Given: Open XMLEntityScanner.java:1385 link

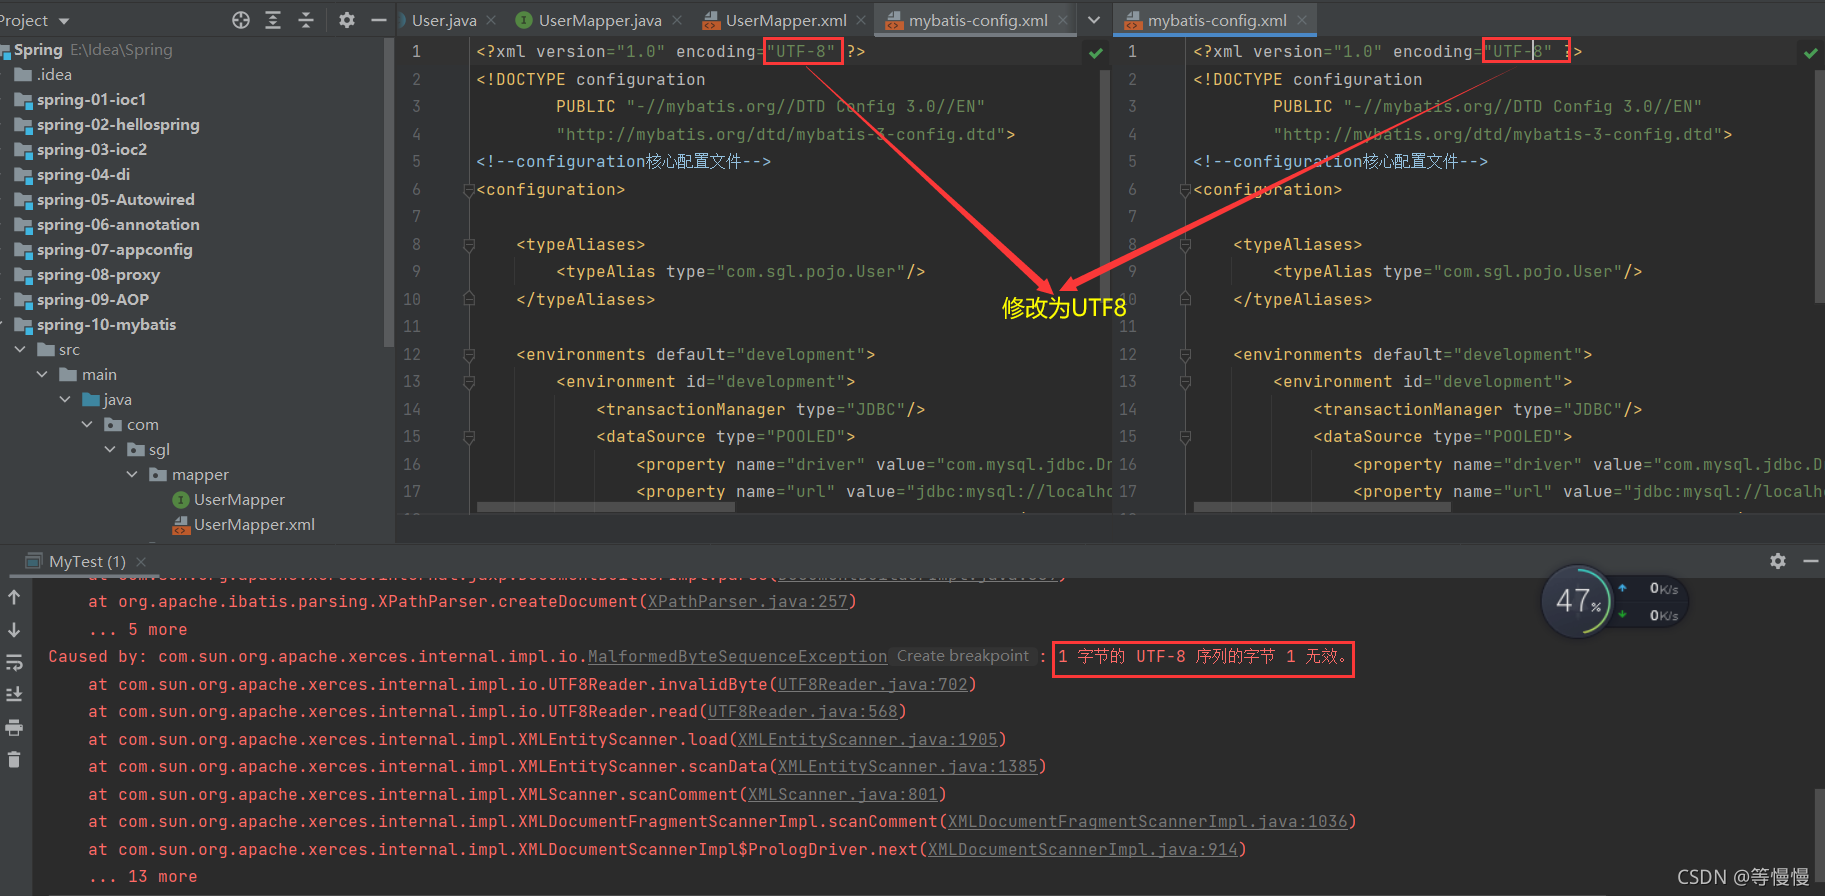Looking at the screenshot, I should pyautogui.click(x=908, y=767).
